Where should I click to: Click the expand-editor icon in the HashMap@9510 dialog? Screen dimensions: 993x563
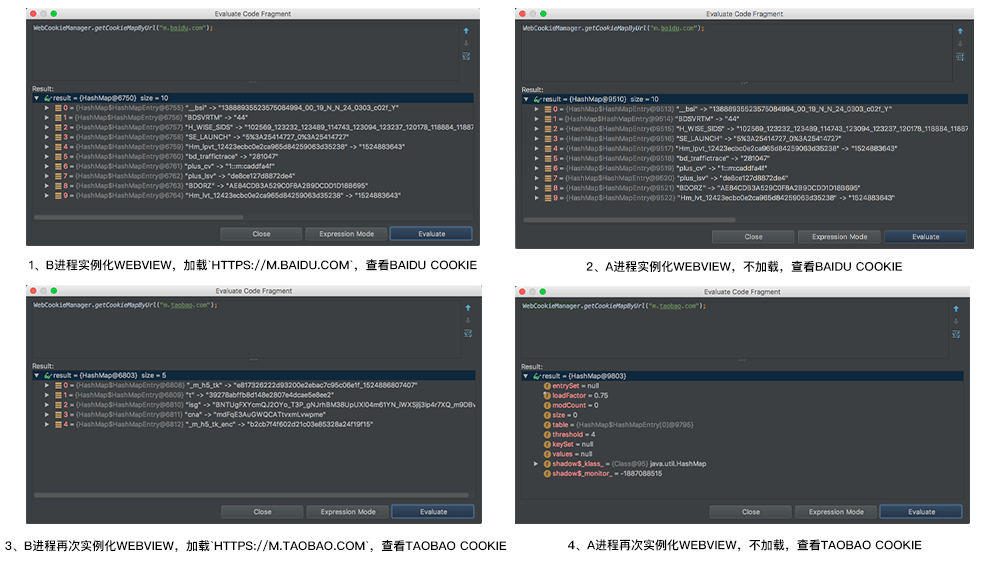click(x=960, y=57)
